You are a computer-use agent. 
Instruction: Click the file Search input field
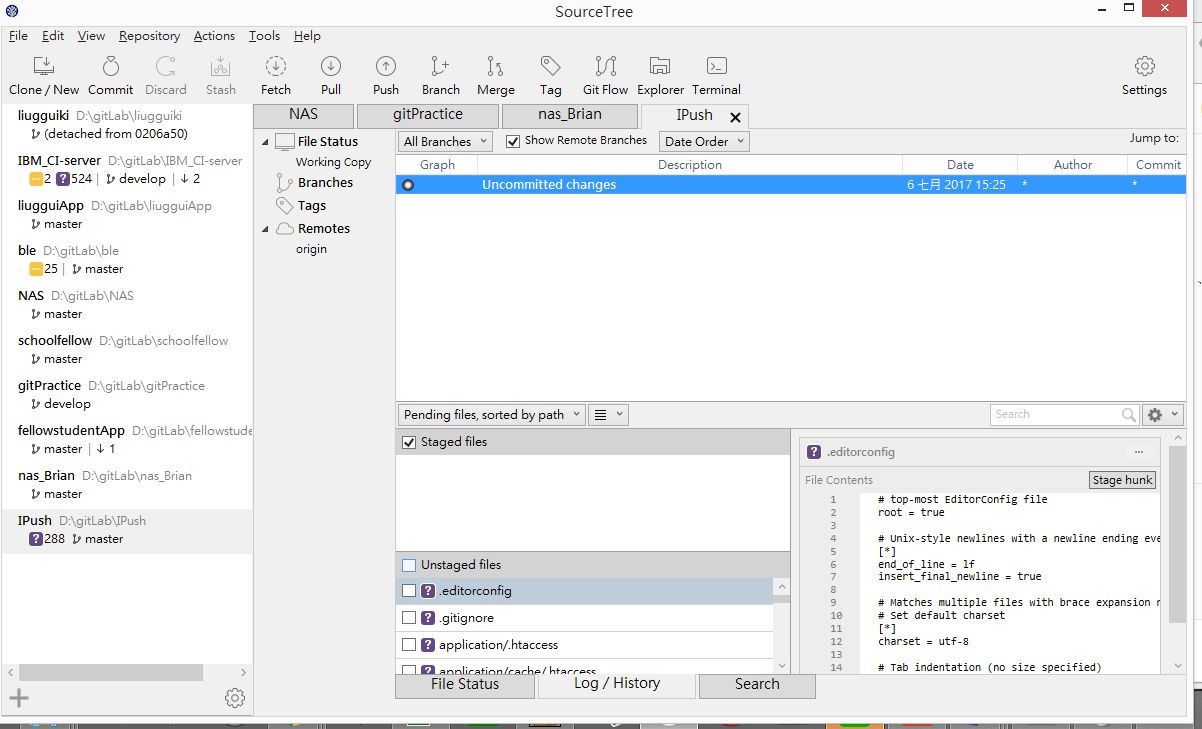(x=1055, y=415)
